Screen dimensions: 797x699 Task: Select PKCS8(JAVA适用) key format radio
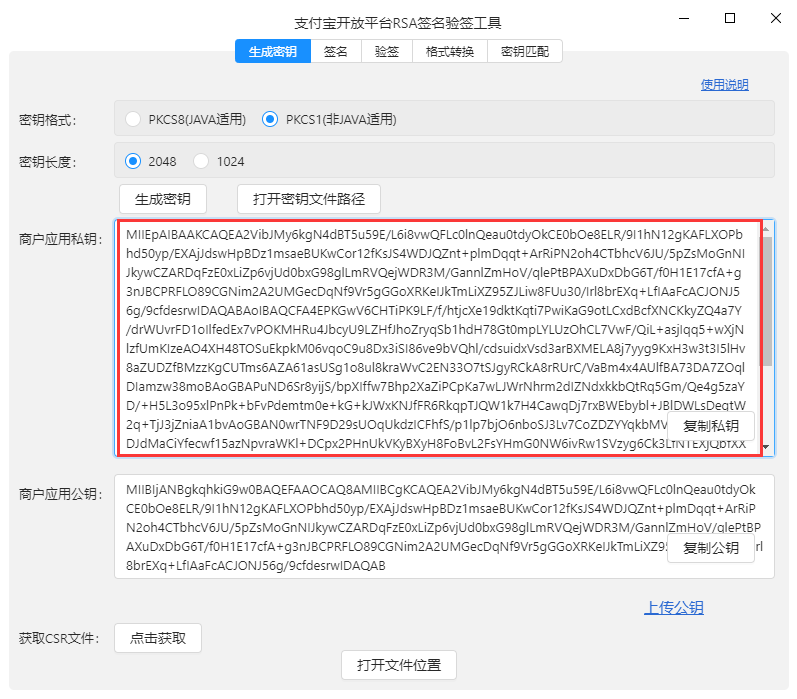133,119
